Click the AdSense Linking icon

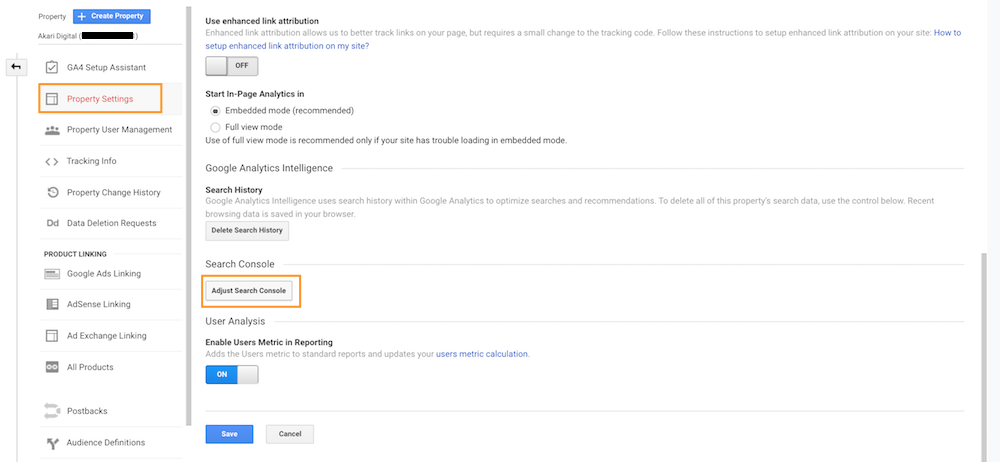coord(52,304)
